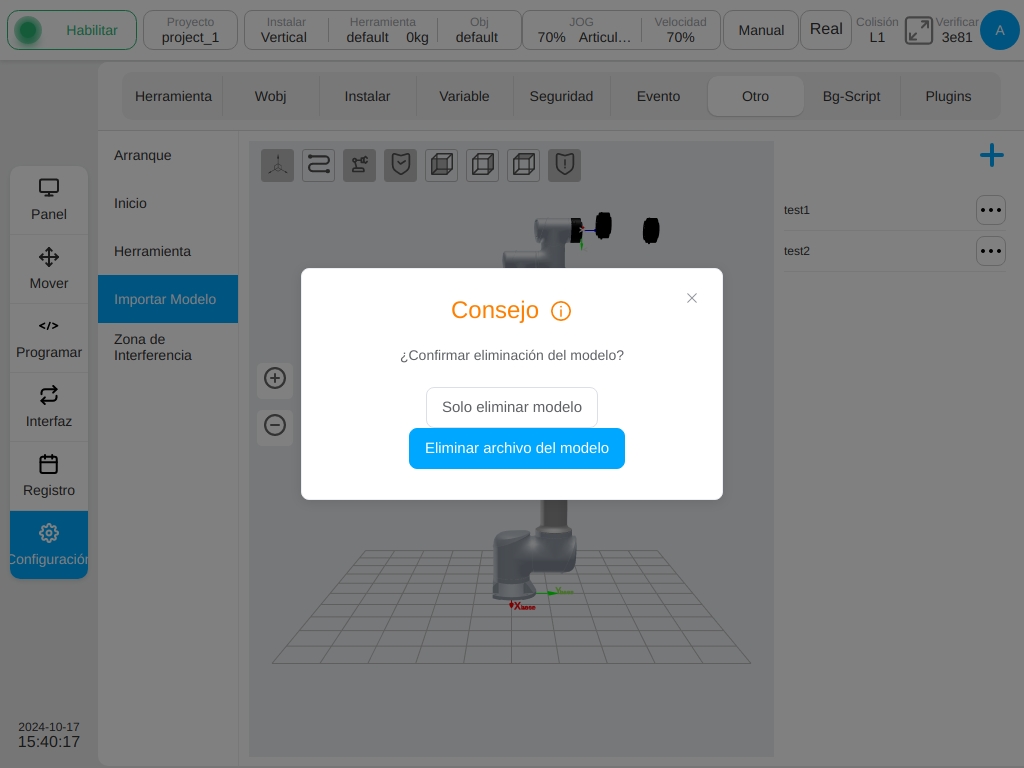1024x768 pixels.
Task: Select the first cube view icon
Action: [441, 165]
